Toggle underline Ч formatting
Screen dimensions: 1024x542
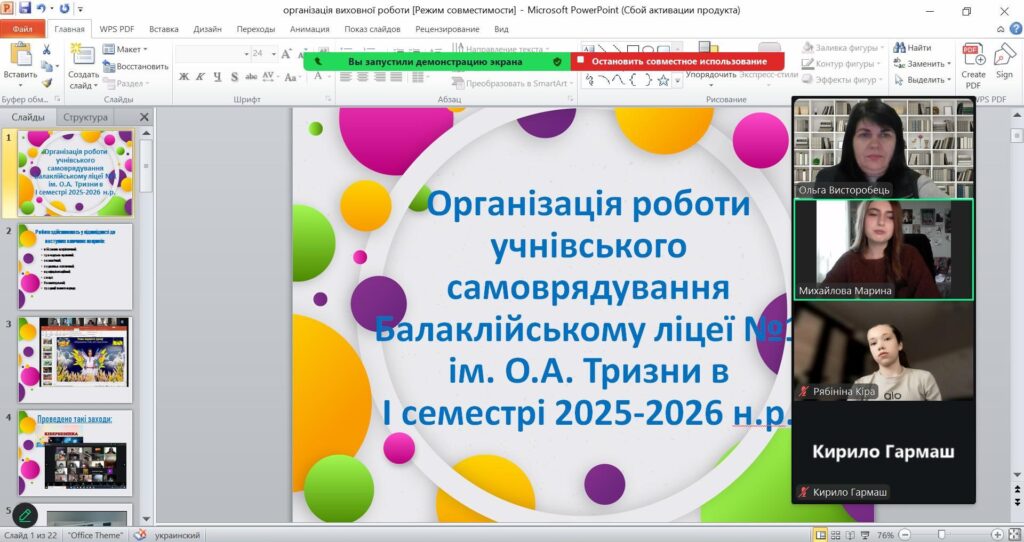216,77
